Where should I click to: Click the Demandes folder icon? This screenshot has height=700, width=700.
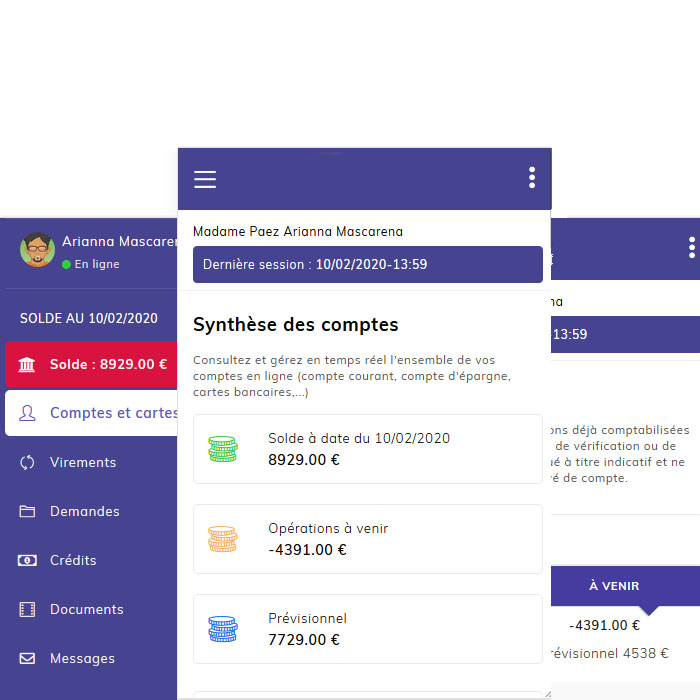pos(28,511)
